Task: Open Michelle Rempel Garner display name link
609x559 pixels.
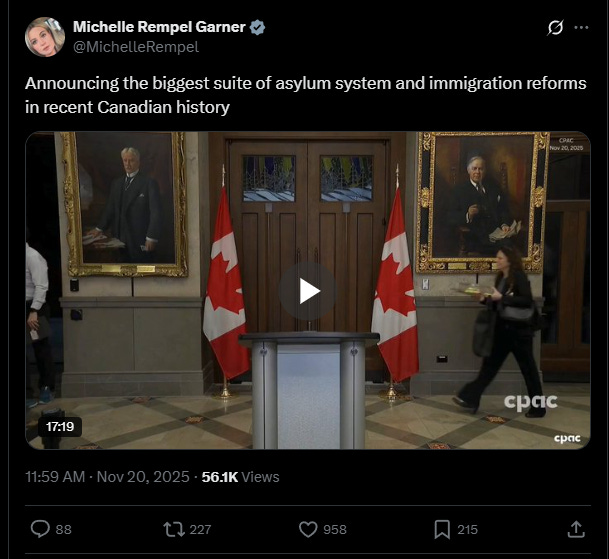Action: click(159, 27)
